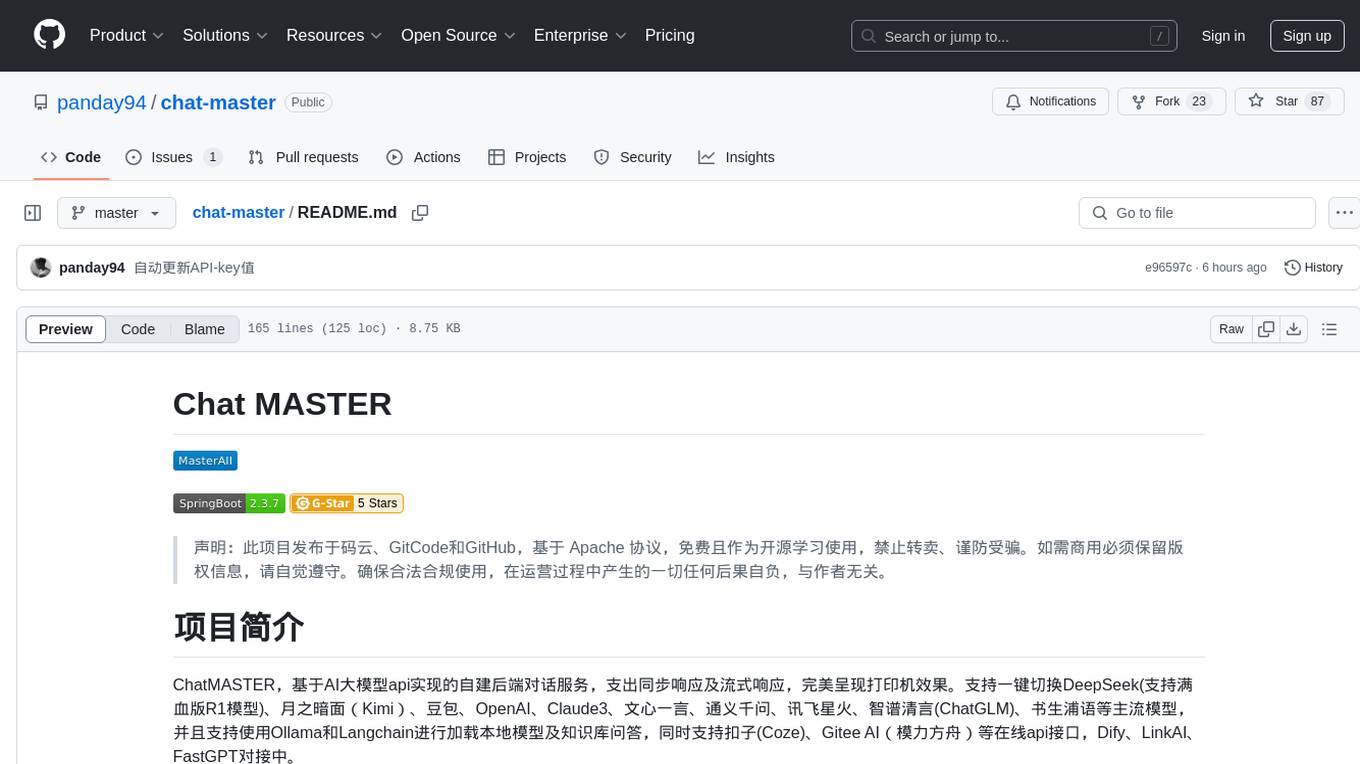Switch to the Code tab

coord(71,157)
